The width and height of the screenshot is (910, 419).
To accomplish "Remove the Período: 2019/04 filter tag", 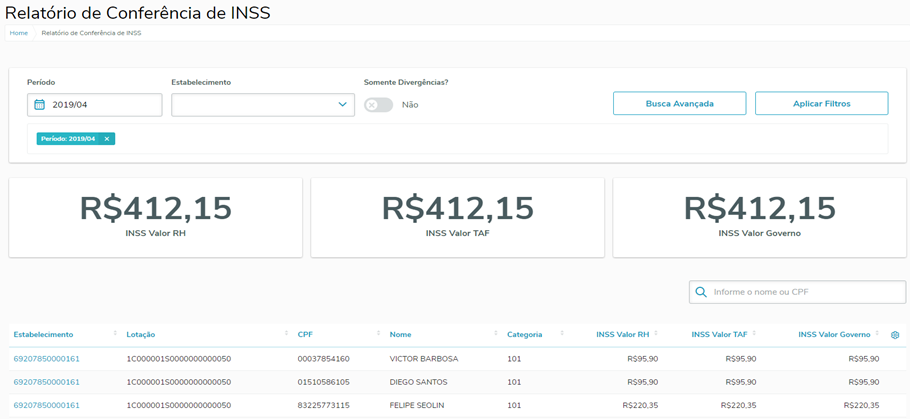I will [x=107, y=139].
